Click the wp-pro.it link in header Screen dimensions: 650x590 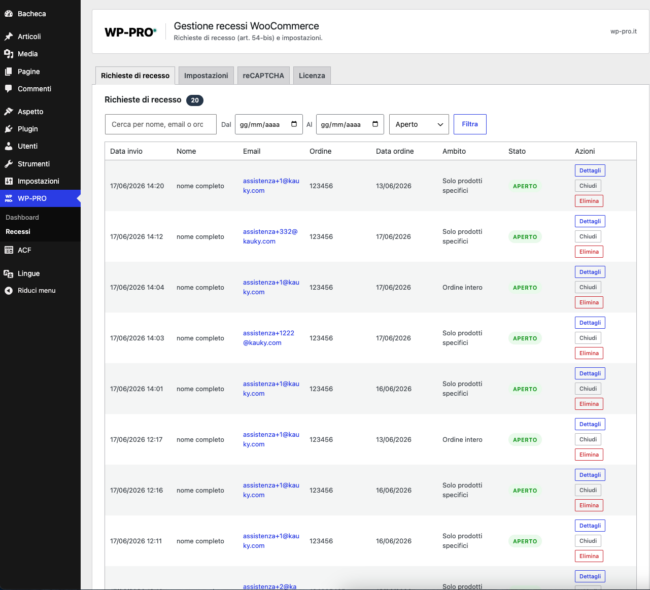pyautogui.click(x=623, y=32)
